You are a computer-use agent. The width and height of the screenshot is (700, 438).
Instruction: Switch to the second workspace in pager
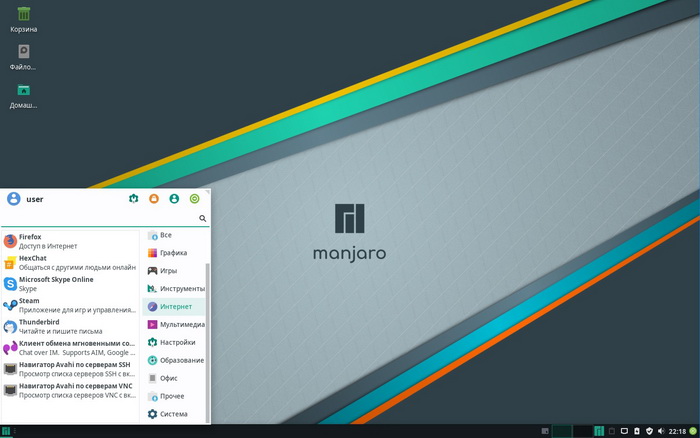[583, 431]
